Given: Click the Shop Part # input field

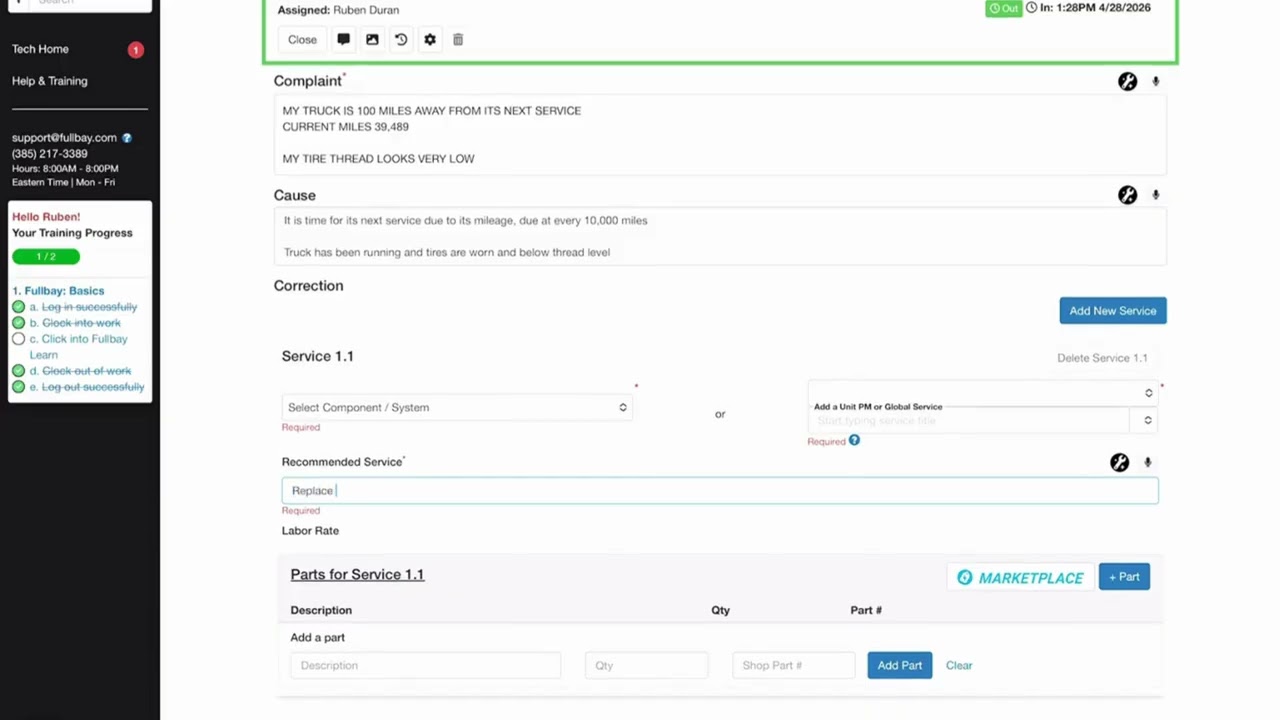Looking at the screenshot, I should 793,666.
